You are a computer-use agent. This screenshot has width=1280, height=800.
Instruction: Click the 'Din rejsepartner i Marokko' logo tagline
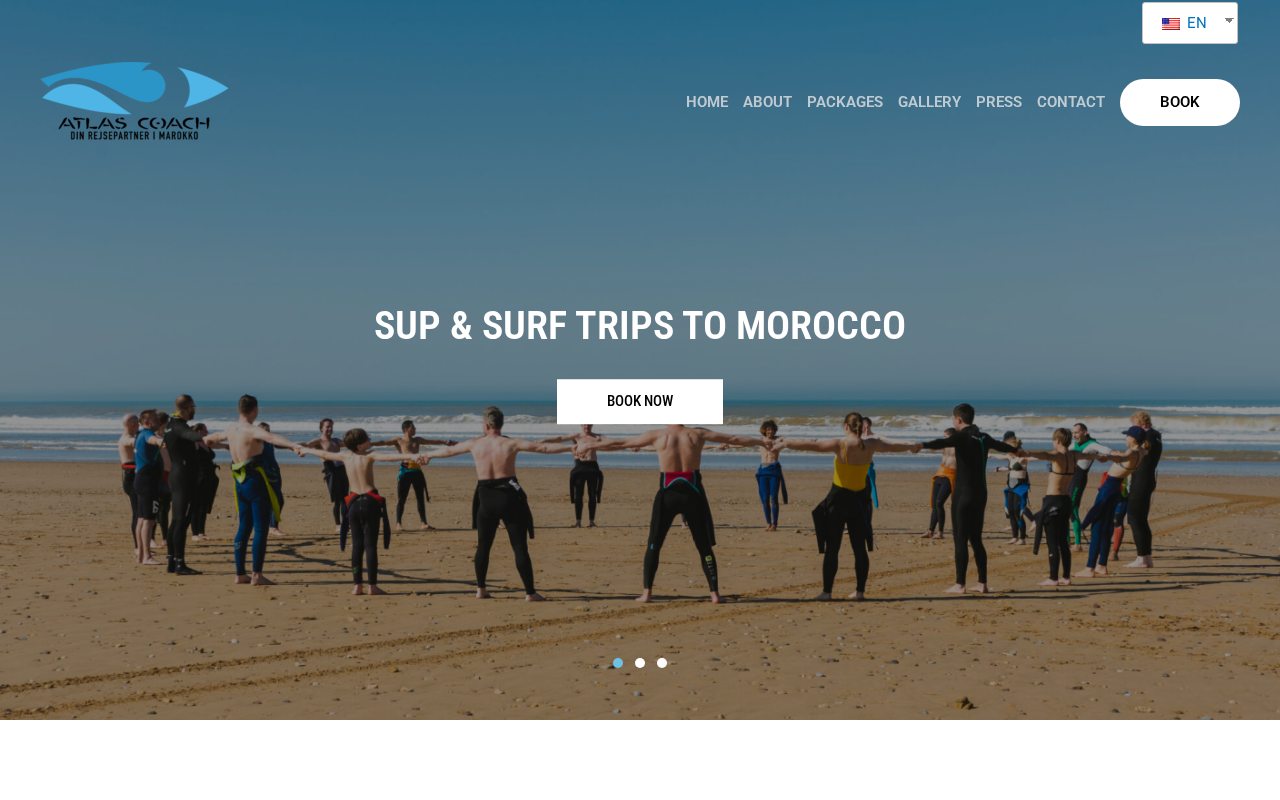(134, 135)
